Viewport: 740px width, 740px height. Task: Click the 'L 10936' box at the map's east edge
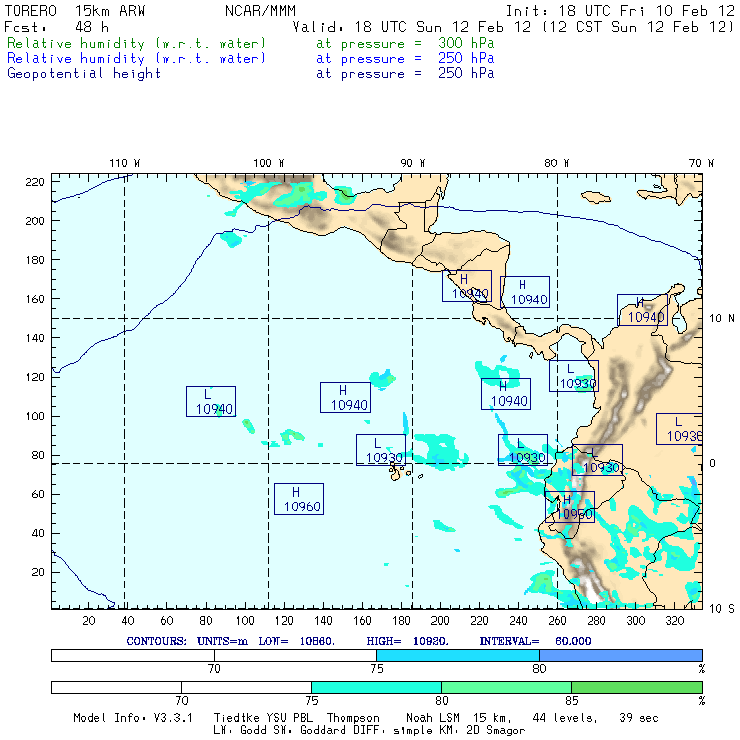click(x=679, y=429)
